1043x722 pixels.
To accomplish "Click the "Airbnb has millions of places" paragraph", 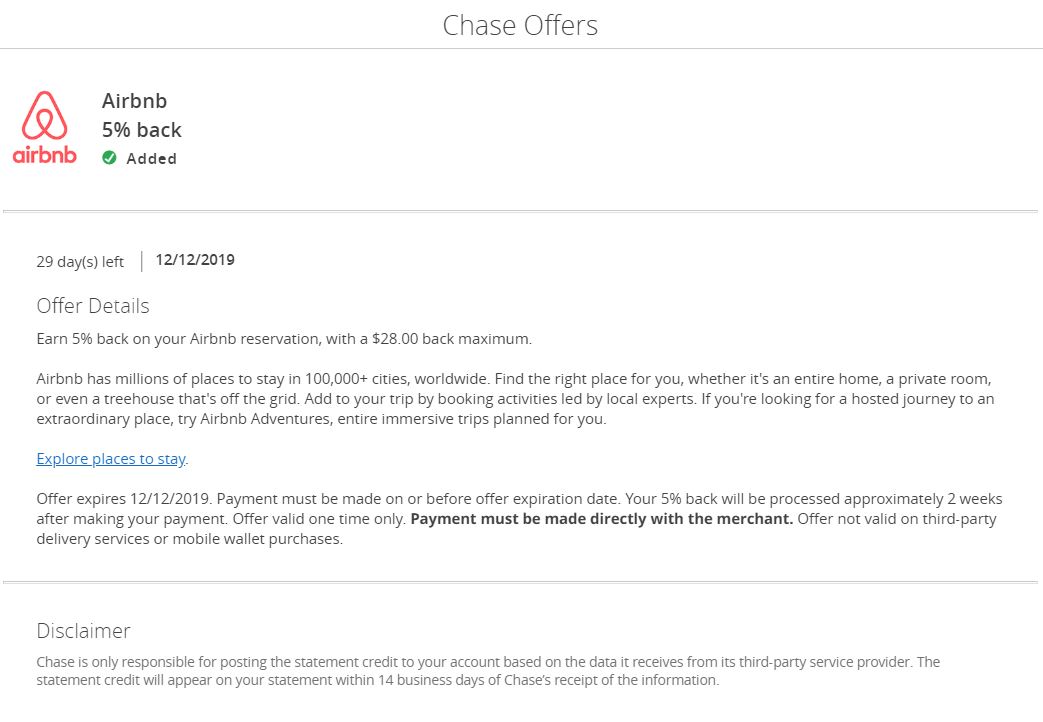I will (513, 399).
